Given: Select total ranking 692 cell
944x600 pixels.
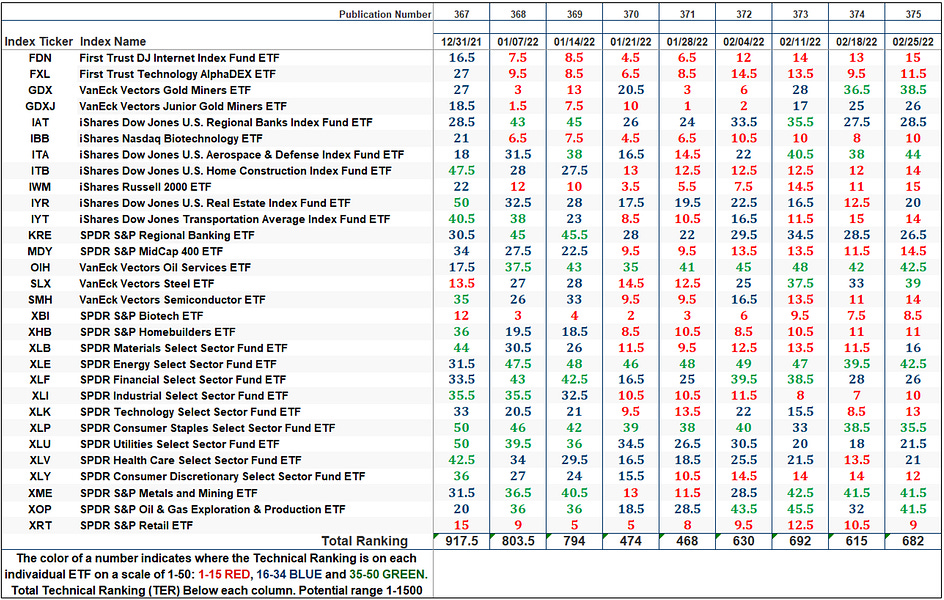Looking at the screenshot, I should (x=800, y=541).
